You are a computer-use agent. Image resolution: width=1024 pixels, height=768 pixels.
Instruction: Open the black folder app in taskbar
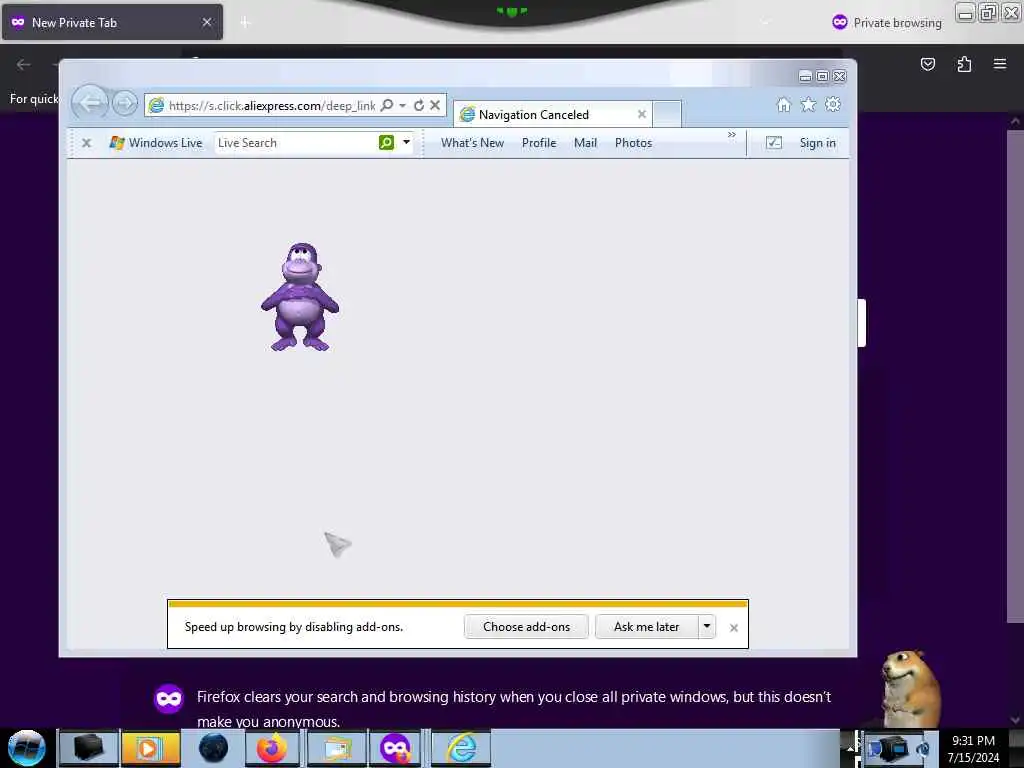[x=89, y=748]
